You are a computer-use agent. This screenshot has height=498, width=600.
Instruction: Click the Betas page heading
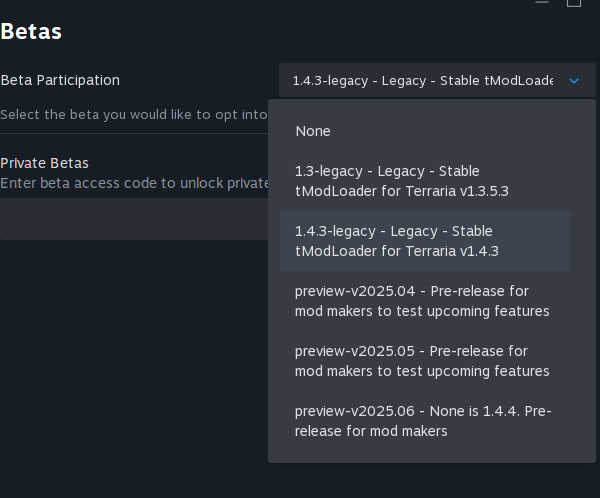[x=31, y=32]
